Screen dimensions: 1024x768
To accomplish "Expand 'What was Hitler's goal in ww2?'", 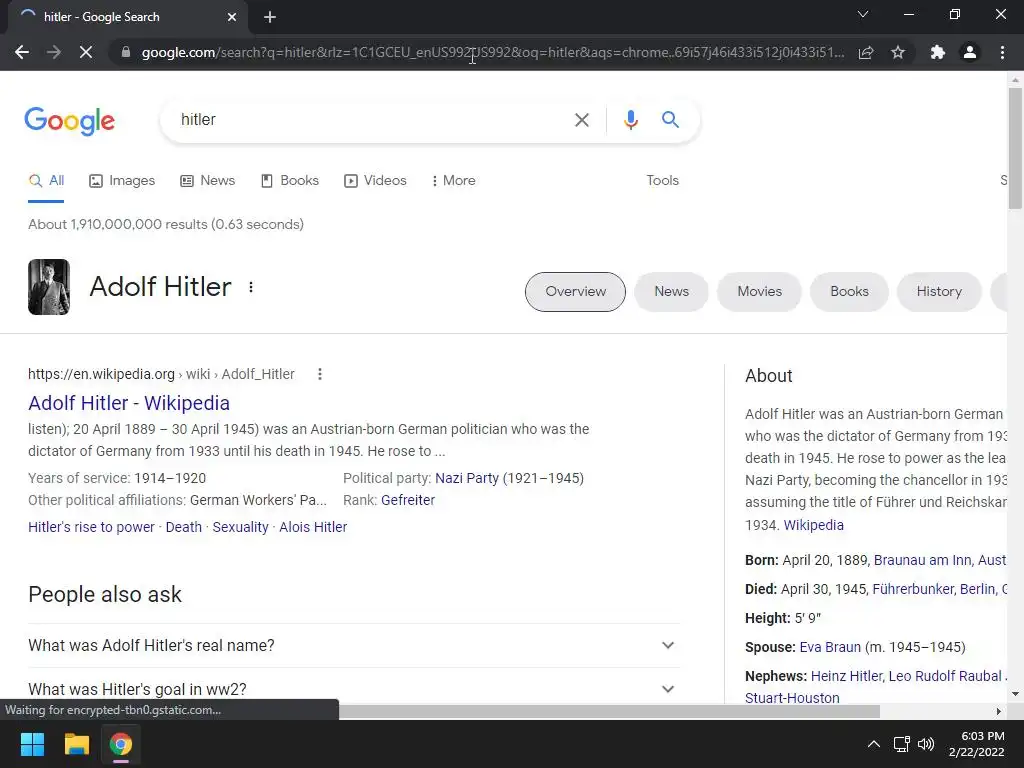I will (354, 689).
